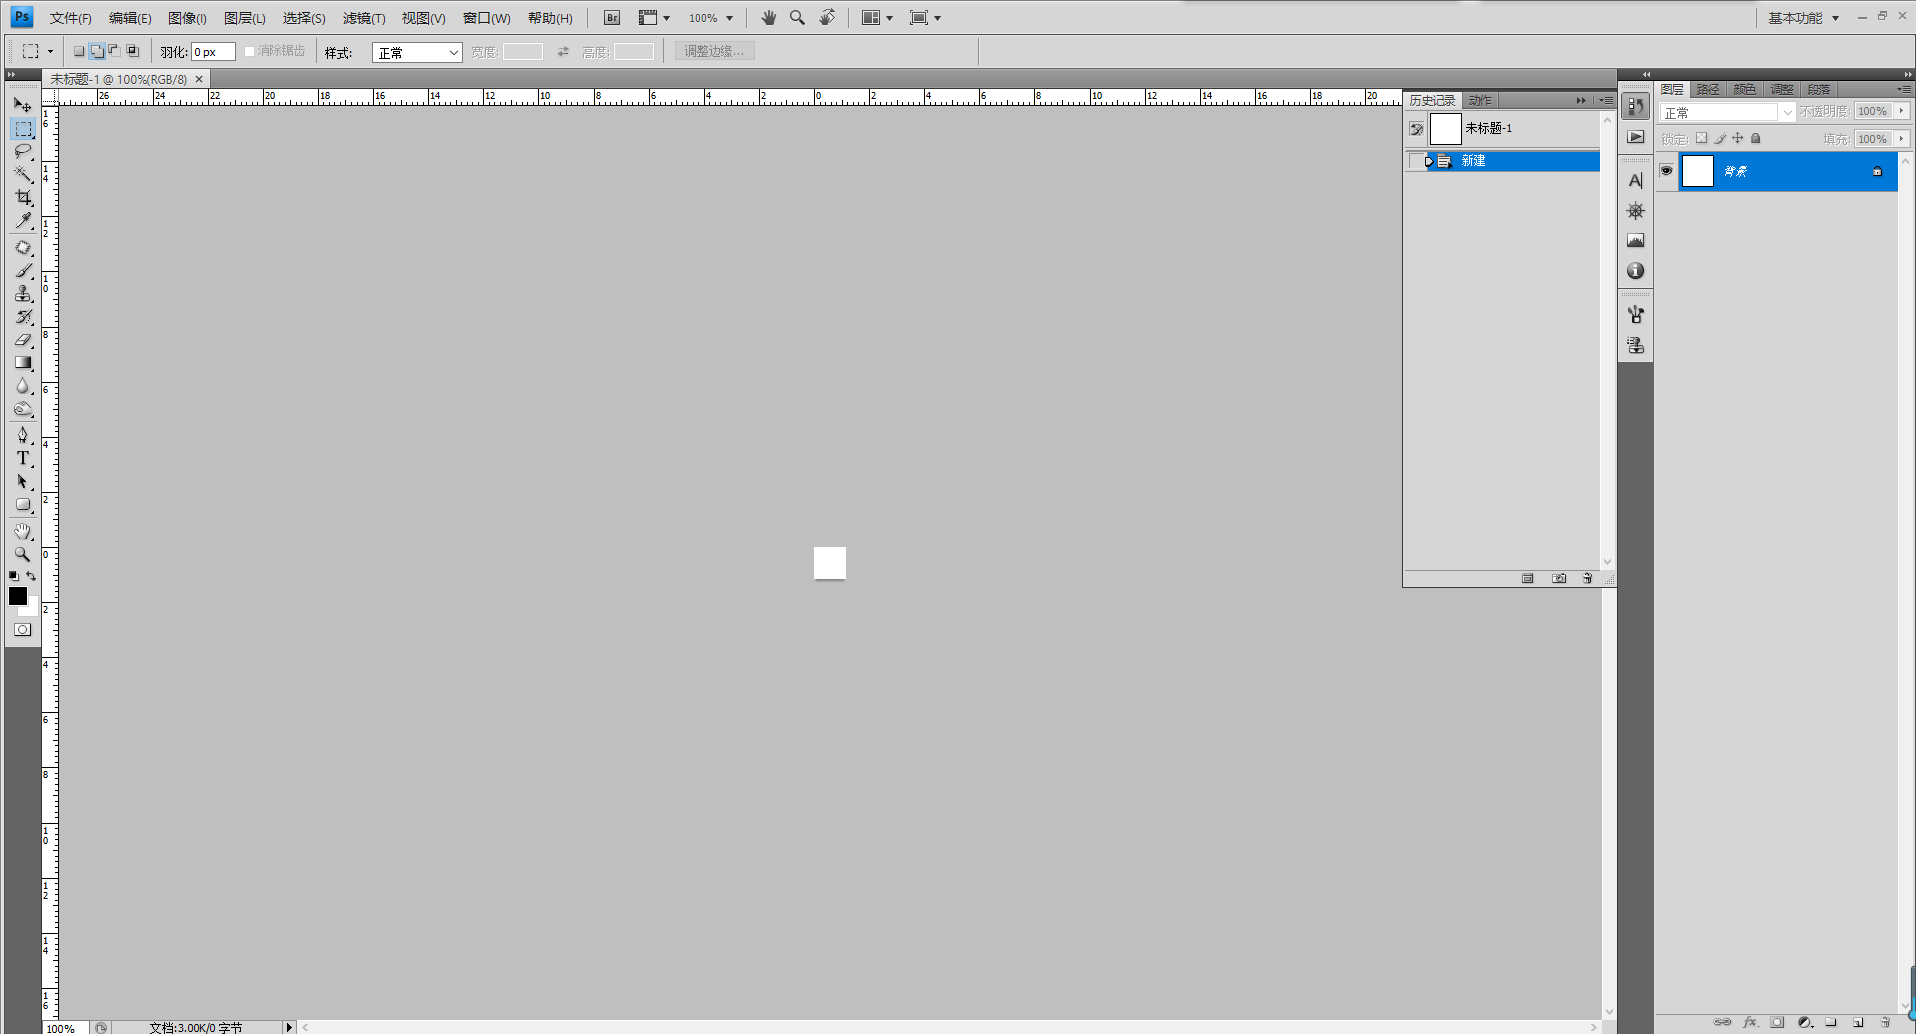Viewport: 1916px width, 1034px height.
Task: Swap foreground and background colors
Action: point(31,576)
